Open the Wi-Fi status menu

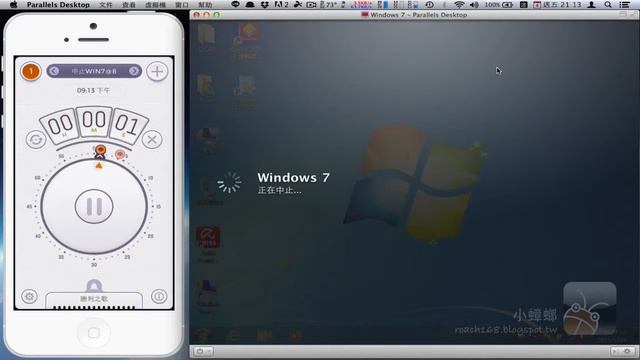coord(460,5)
